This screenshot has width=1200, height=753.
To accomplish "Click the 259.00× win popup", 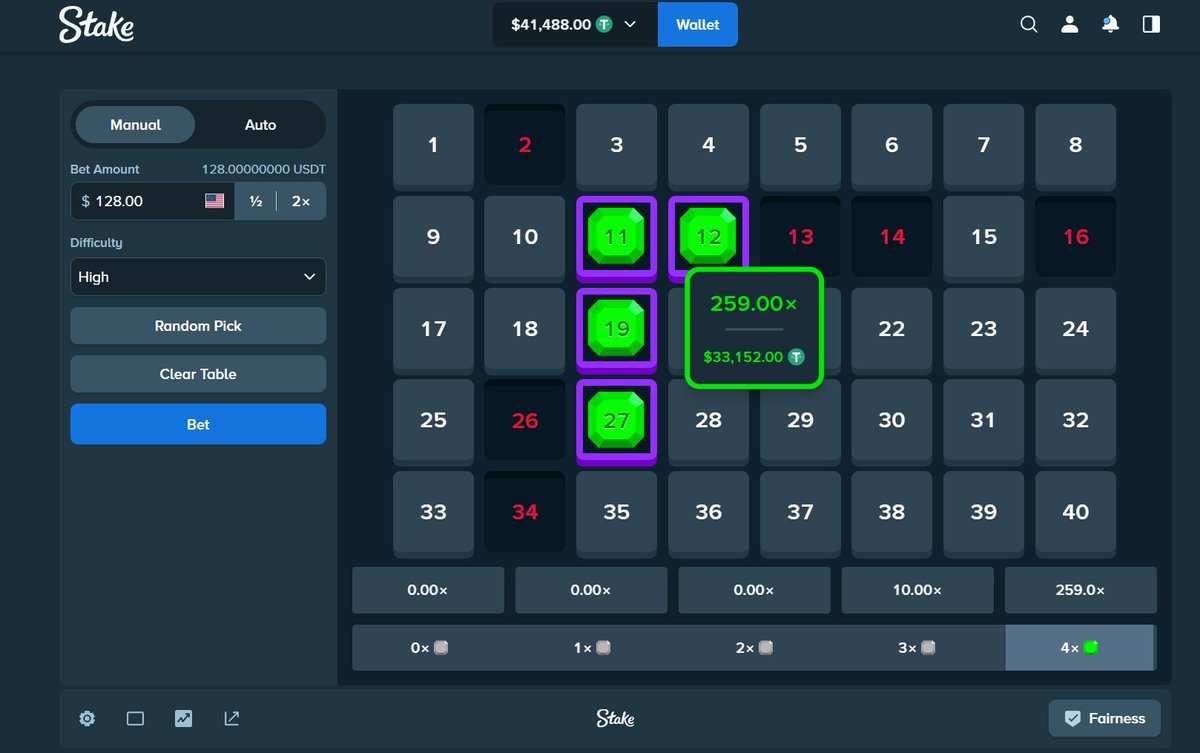I will click(754, 328).
